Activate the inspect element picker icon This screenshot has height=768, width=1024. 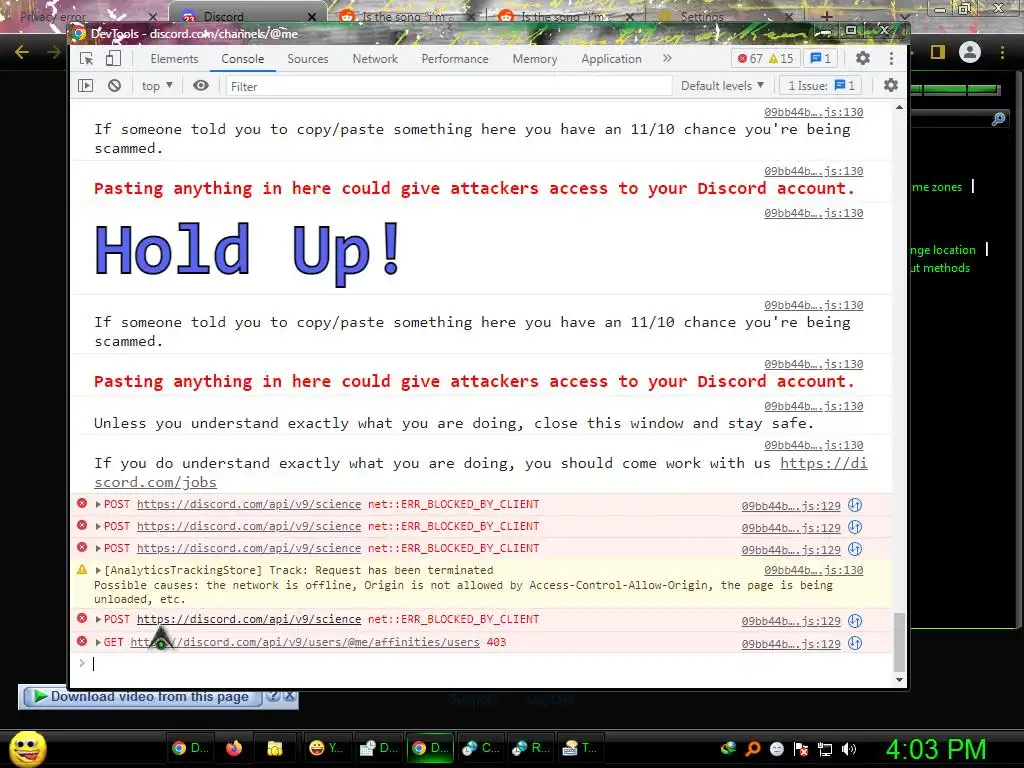click(x=86, y=59)
